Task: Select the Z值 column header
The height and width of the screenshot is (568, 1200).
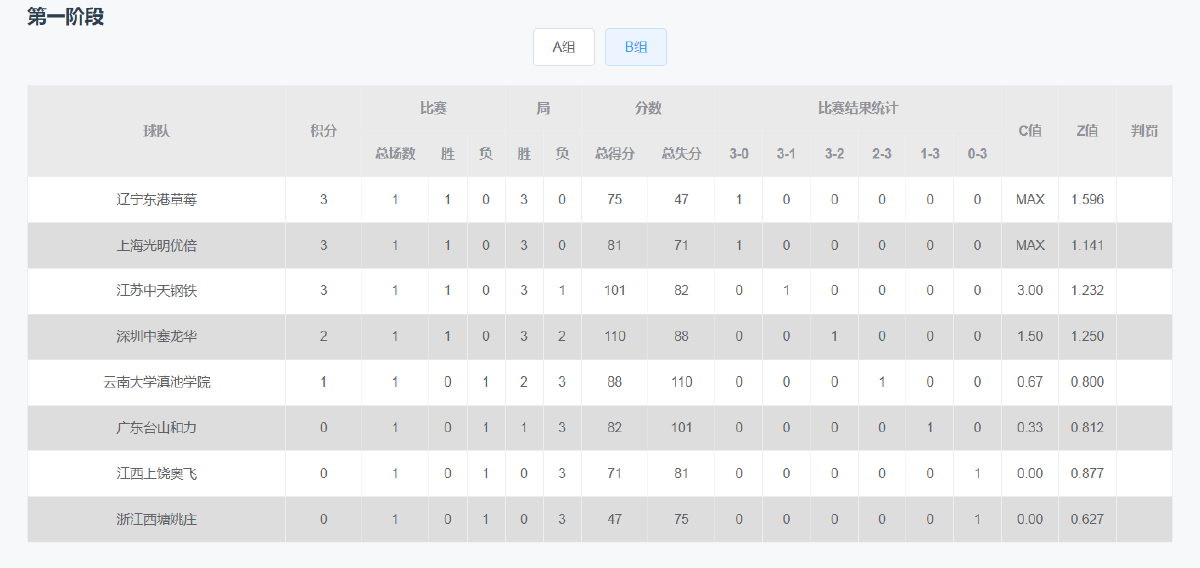Action: click(1087, 131)
